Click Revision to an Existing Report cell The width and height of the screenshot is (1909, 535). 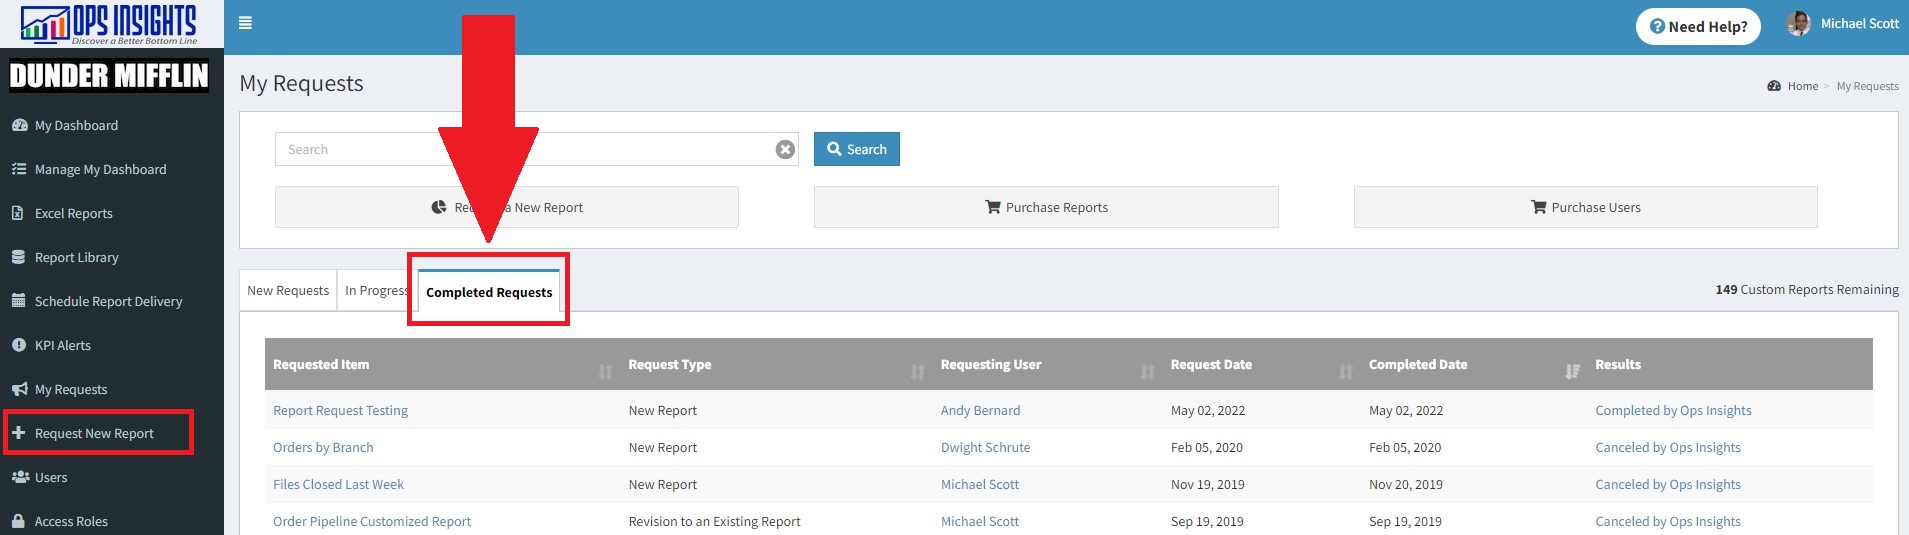714,521
